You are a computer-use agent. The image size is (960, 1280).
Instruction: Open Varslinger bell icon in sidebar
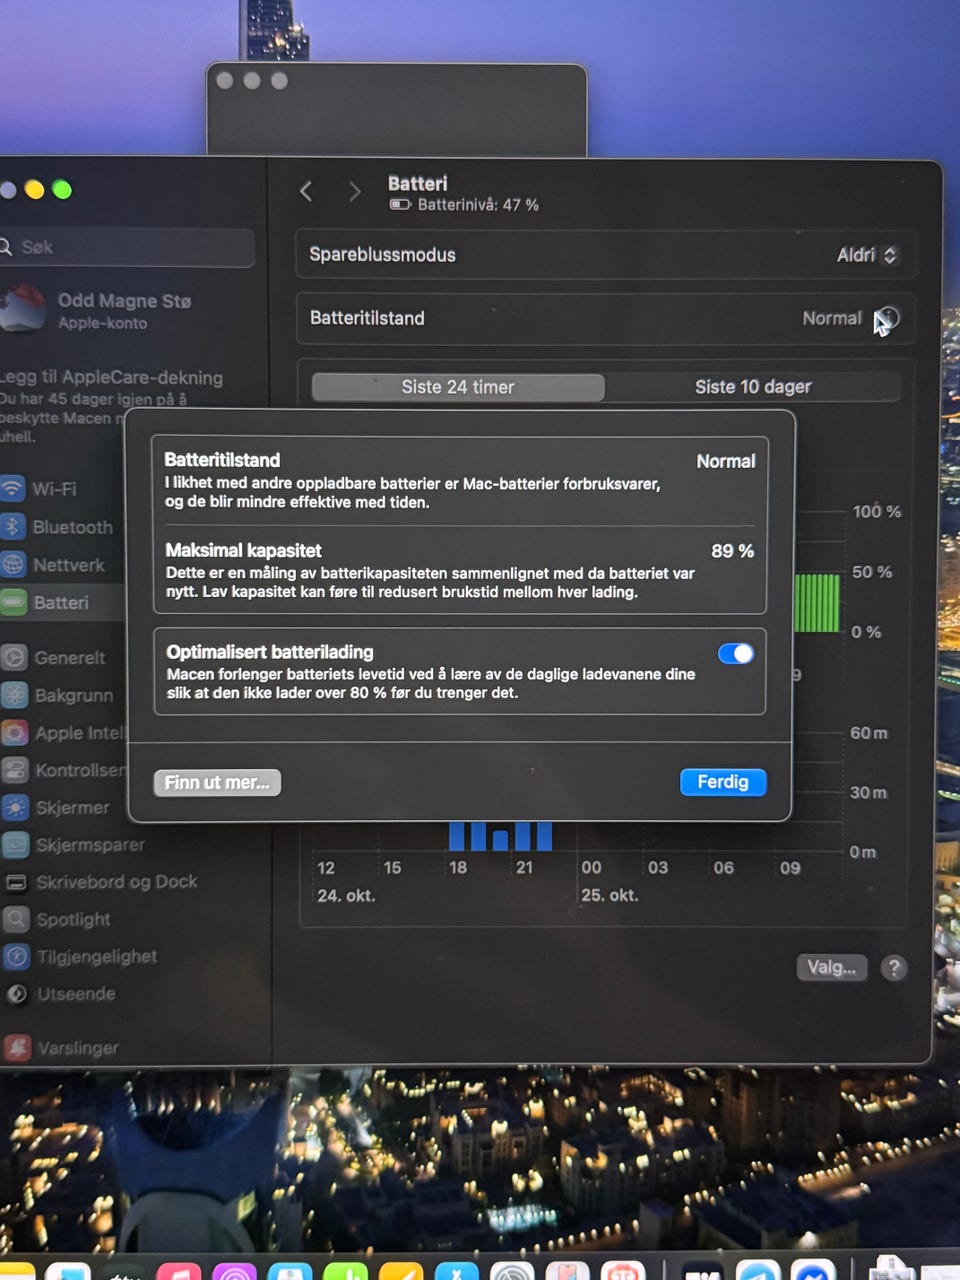[18, 1048]
